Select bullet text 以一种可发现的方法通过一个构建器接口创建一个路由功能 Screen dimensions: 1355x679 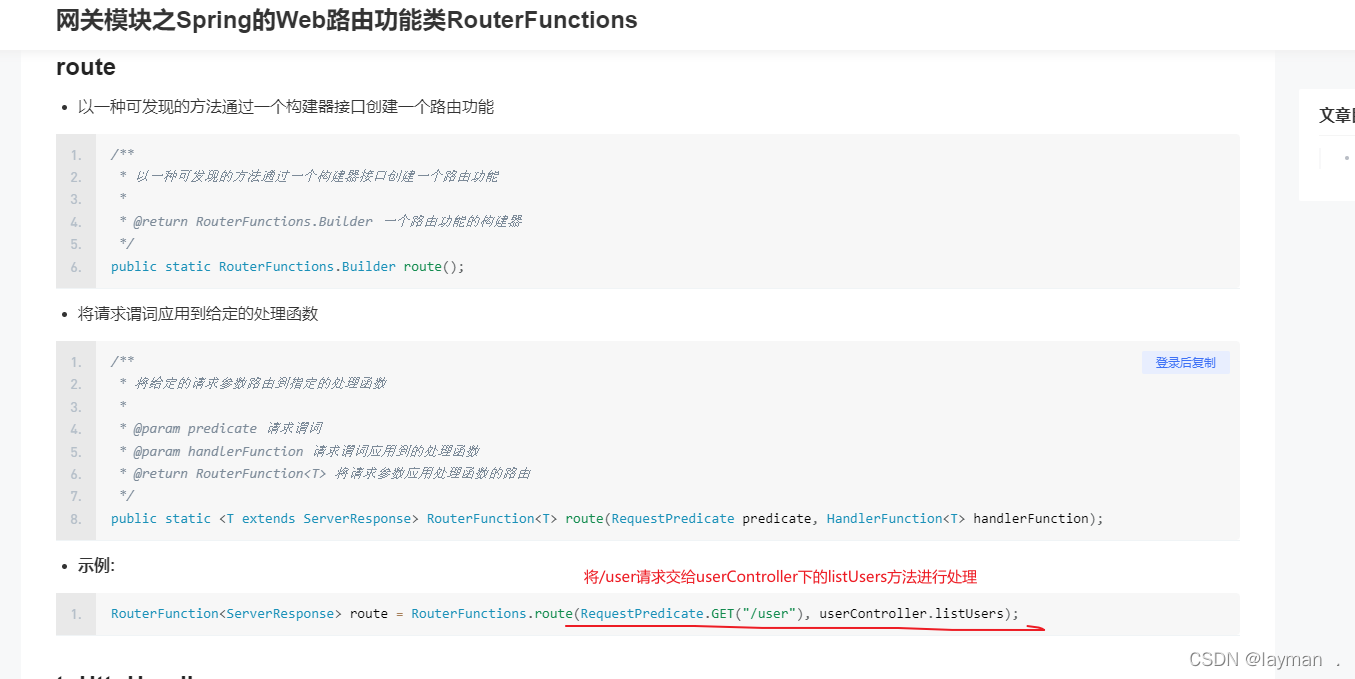point(286,106)
